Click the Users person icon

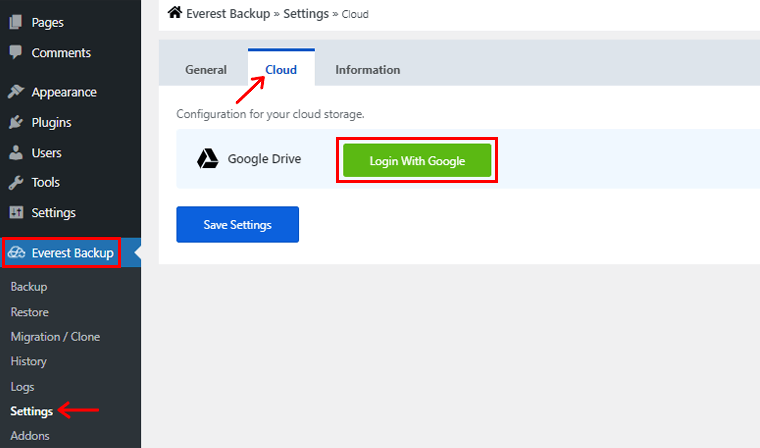coord(16,152)
